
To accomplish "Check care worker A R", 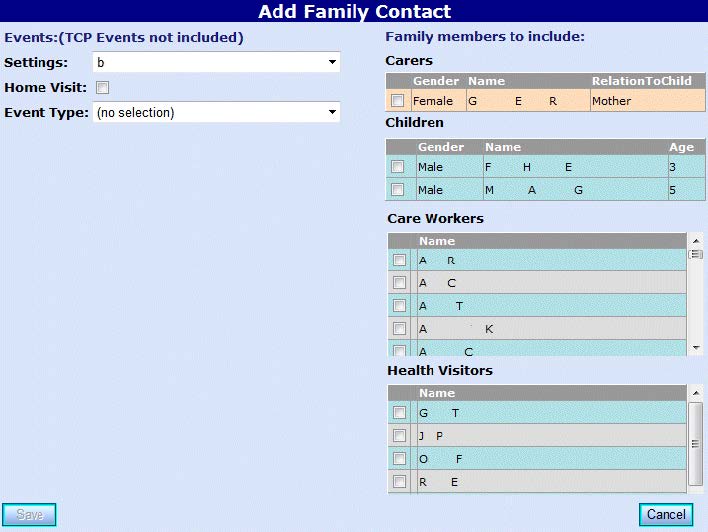I will coord(400,260).
